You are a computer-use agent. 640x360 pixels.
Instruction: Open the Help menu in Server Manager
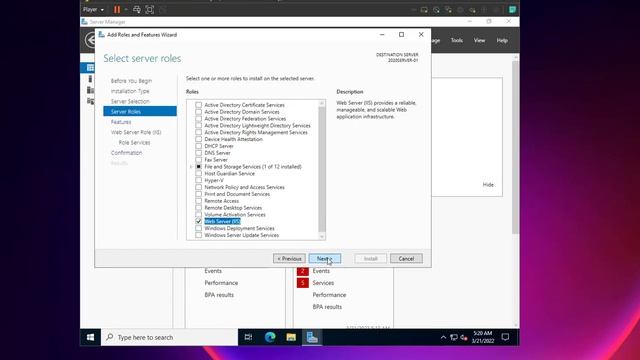coord(502,40)
